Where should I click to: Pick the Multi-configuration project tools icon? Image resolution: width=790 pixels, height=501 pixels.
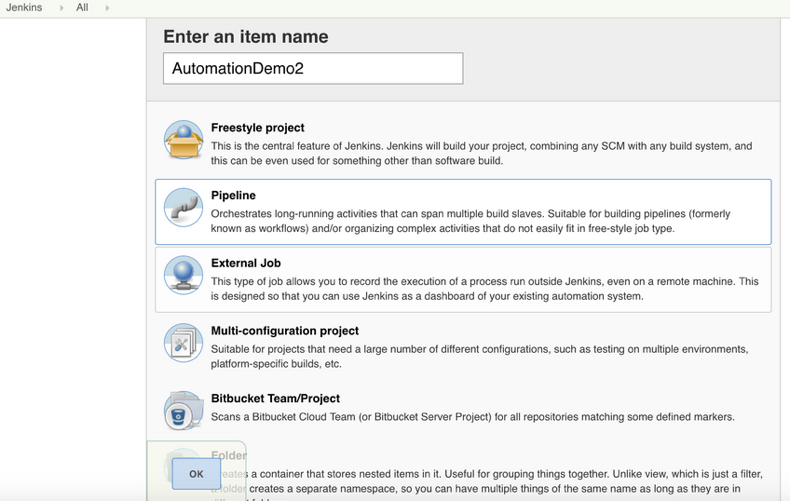pyautogui.click(x=183, y=343)
